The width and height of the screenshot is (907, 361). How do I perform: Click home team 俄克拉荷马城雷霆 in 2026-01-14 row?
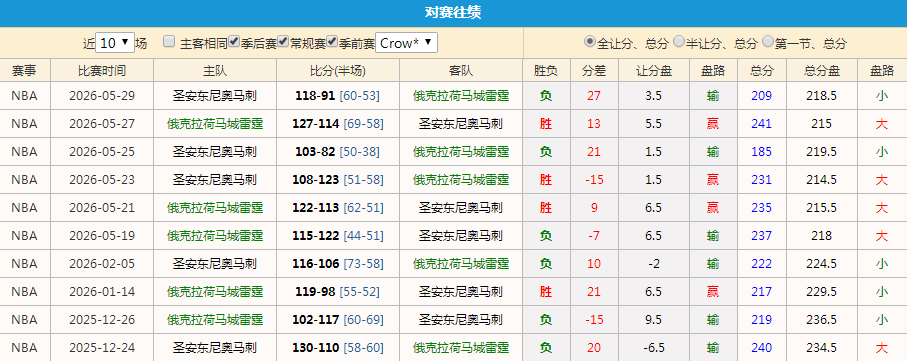(215, 292)
